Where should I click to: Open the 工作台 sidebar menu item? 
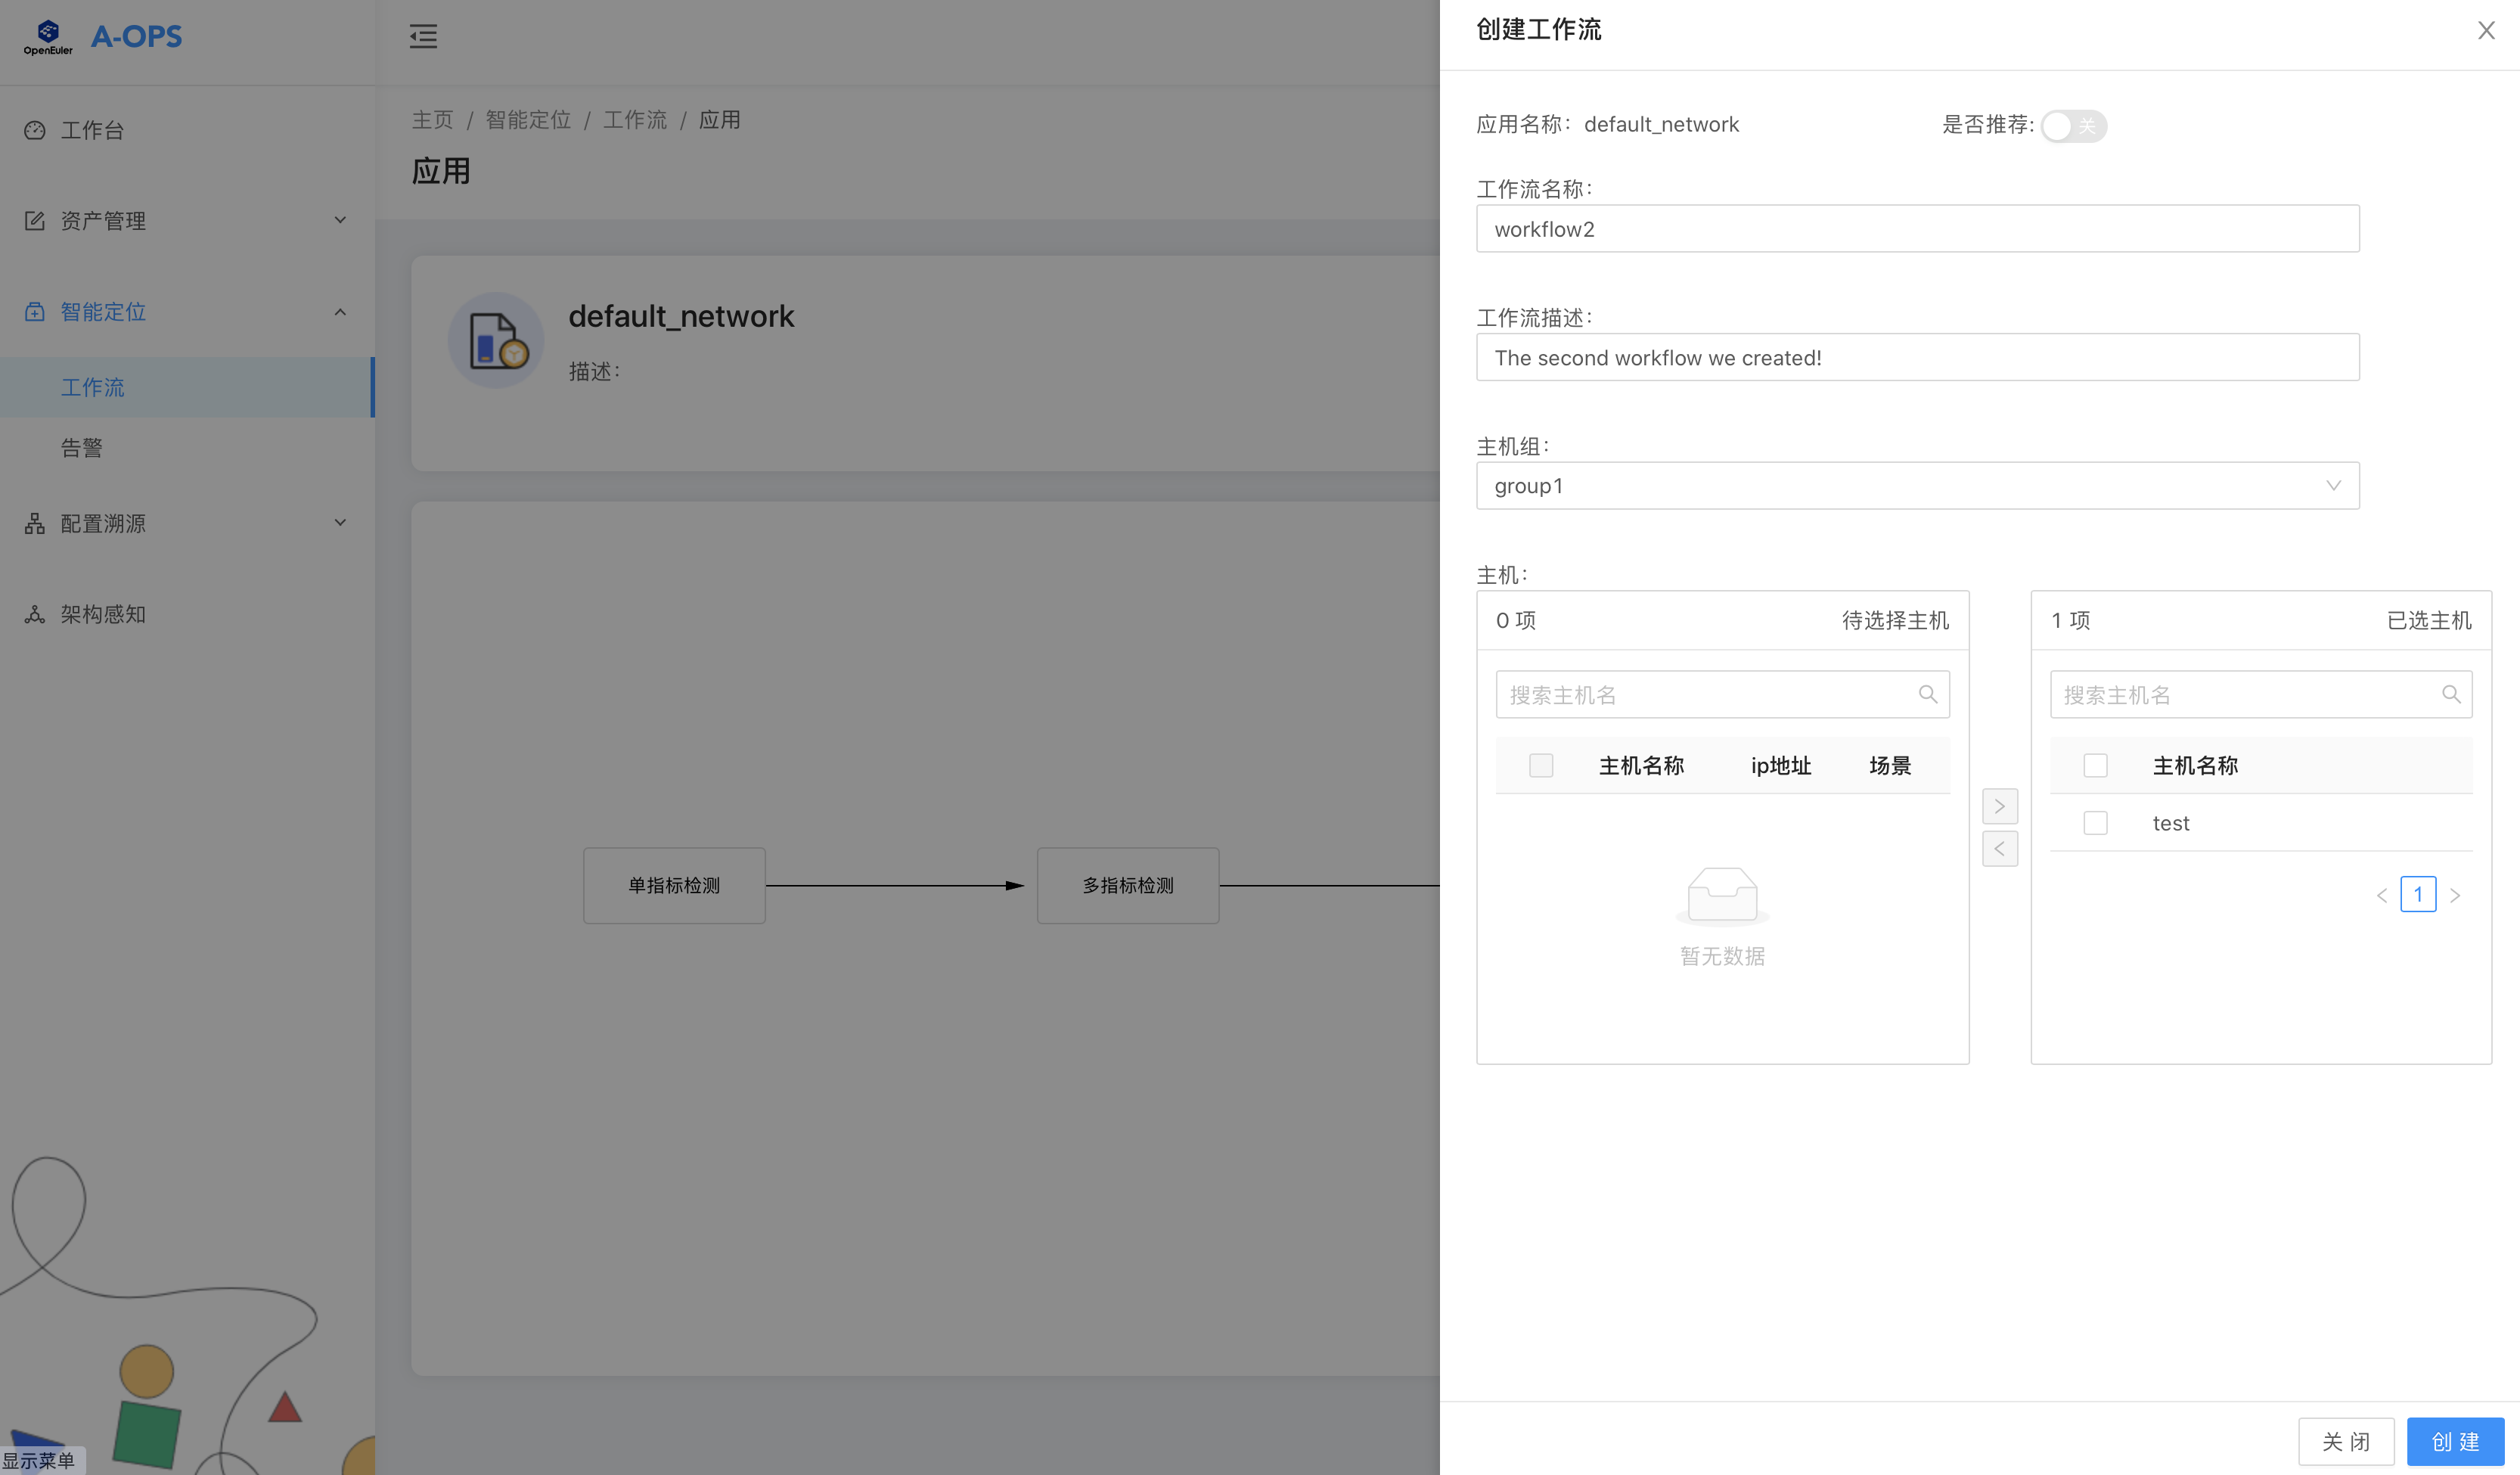click(x=92, y=130)
